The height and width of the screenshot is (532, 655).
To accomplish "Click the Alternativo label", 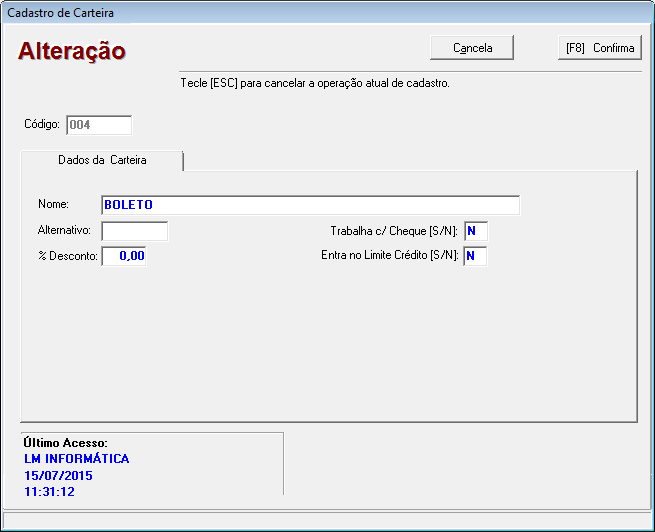I will click(64, 231).
